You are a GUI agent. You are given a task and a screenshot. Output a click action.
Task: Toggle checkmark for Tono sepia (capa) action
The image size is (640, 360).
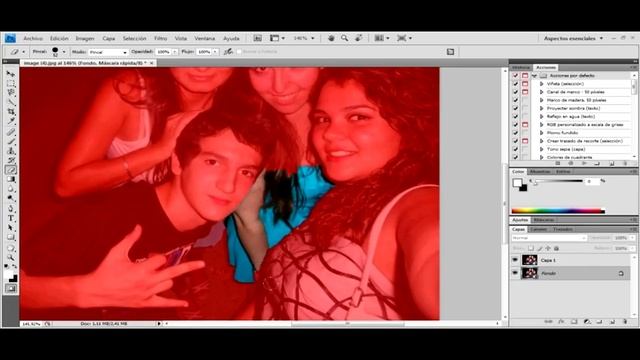coord(516,149)
